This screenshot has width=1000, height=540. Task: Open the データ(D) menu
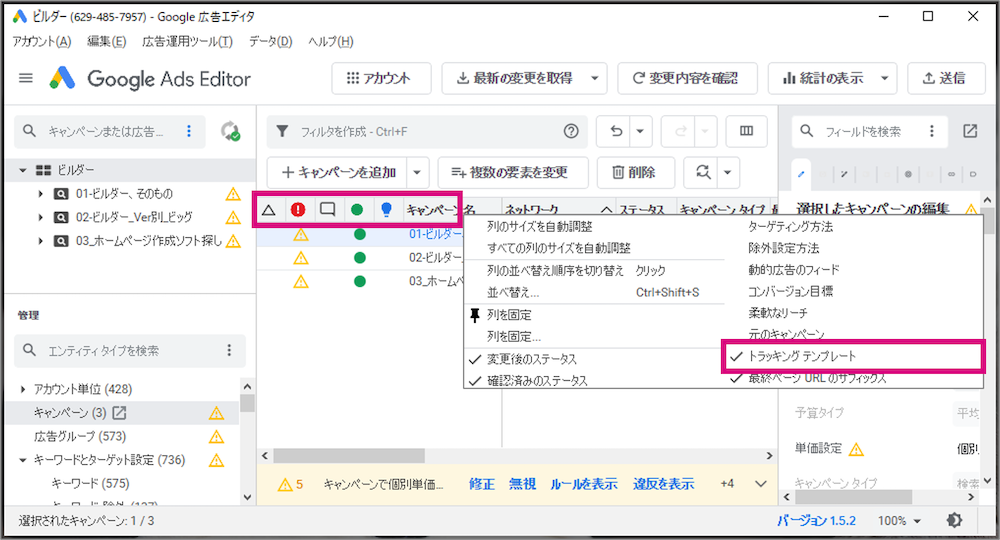tap(270, 41)
